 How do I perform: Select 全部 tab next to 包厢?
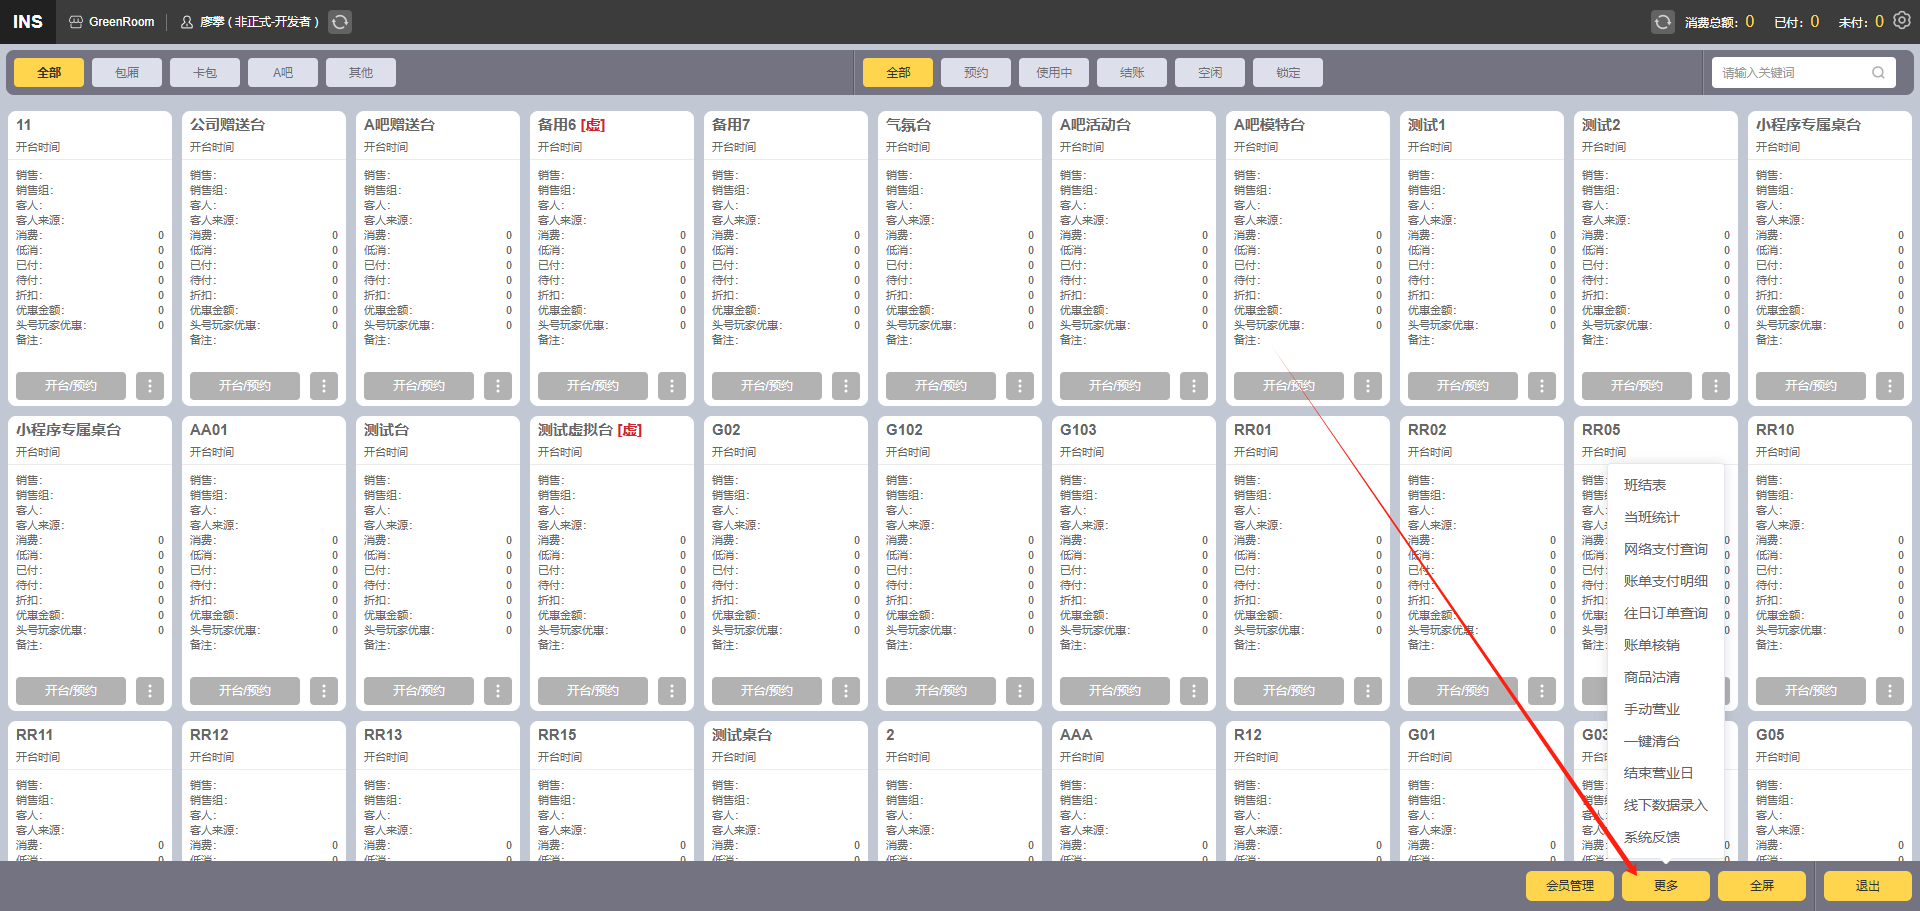coord(49,73)
